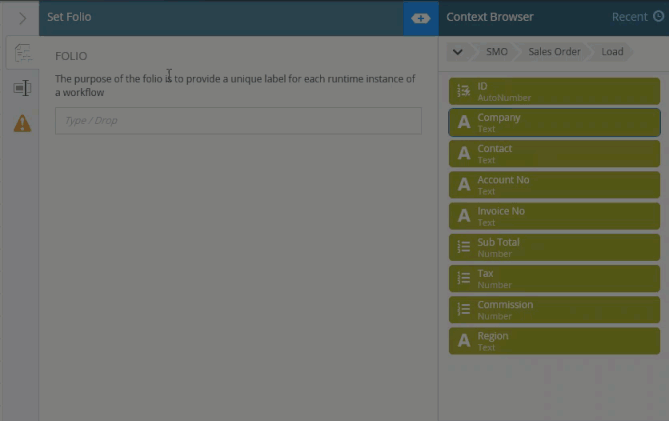Click the Context Browser title
669x421 pixels.
click(490, 17)
